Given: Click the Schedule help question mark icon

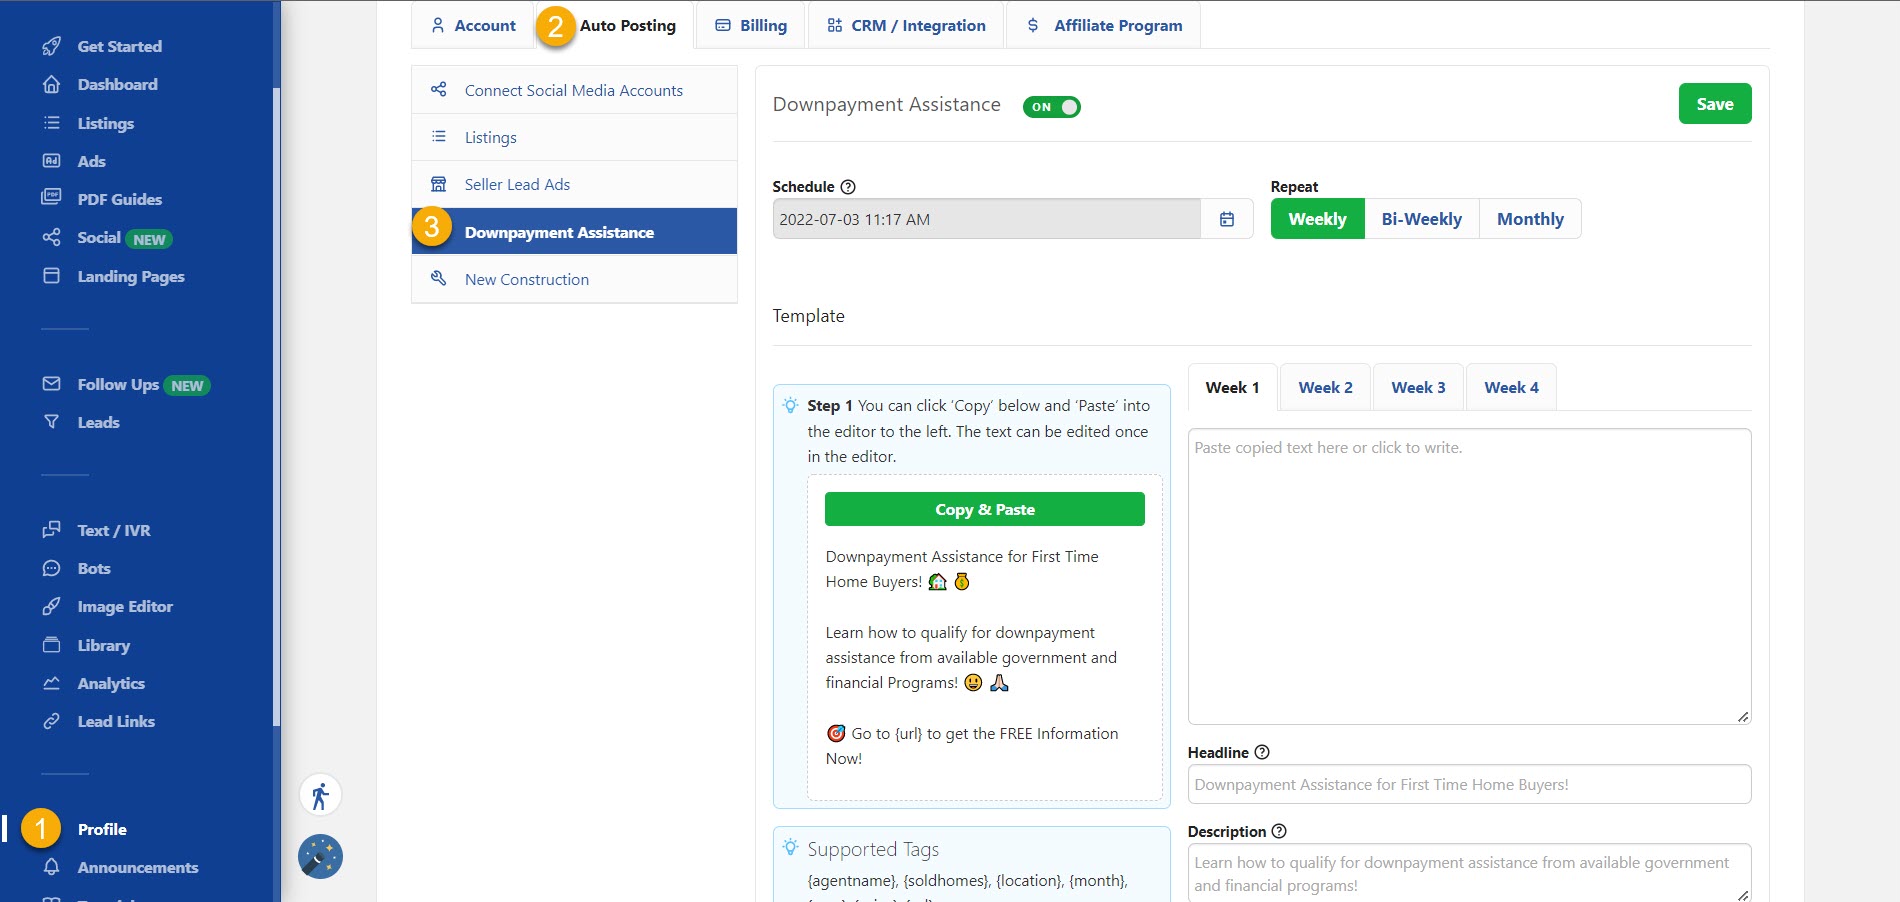Looking at the screenshot, I should [848, 187].
